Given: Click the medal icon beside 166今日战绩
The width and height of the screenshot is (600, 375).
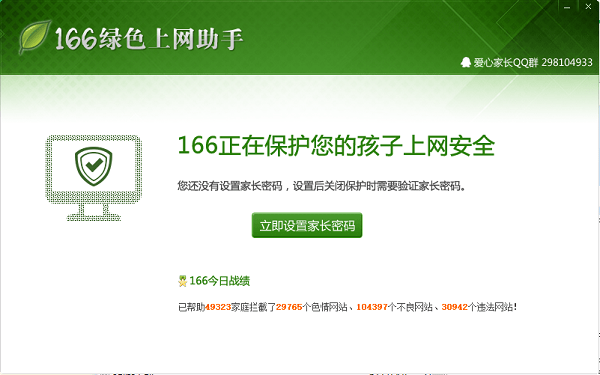Looking at the screenshot, I should click(x=183, y=281).
